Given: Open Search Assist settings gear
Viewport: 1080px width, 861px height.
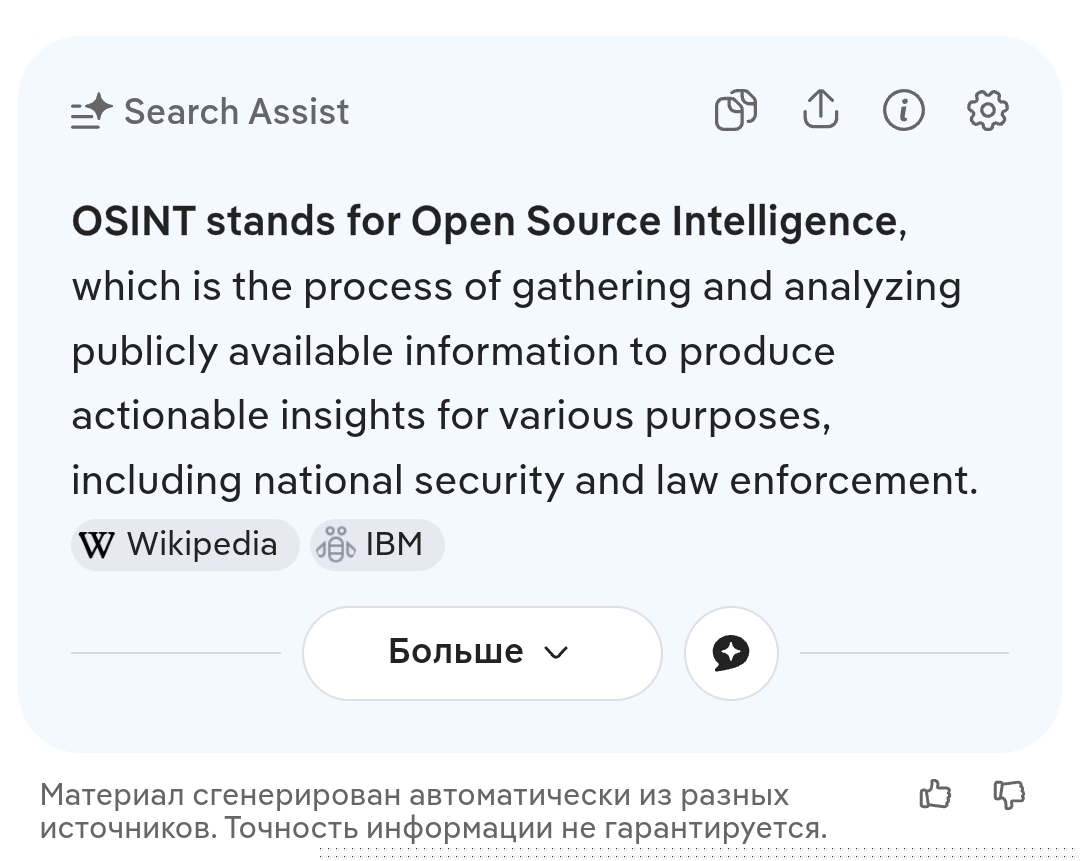Looking at the screenshot, I should point(988,110).
